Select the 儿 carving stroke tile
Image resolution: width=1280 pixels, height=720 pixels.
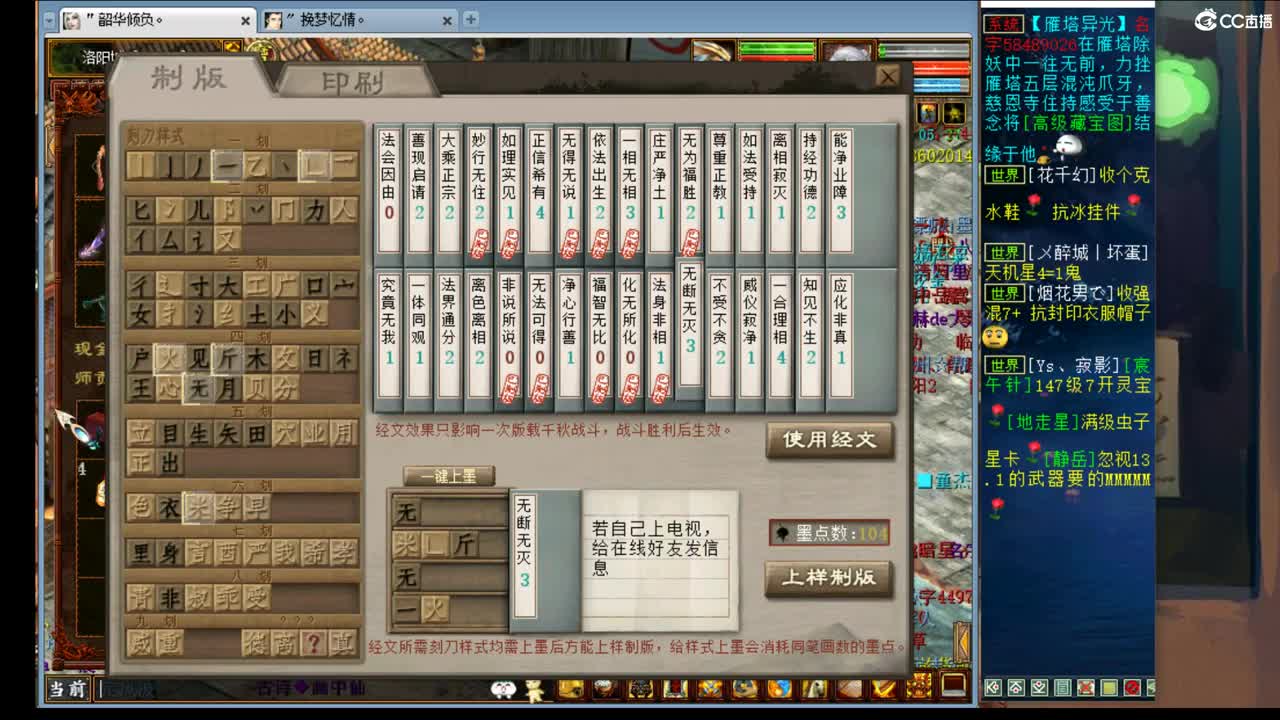click(199, 211)
